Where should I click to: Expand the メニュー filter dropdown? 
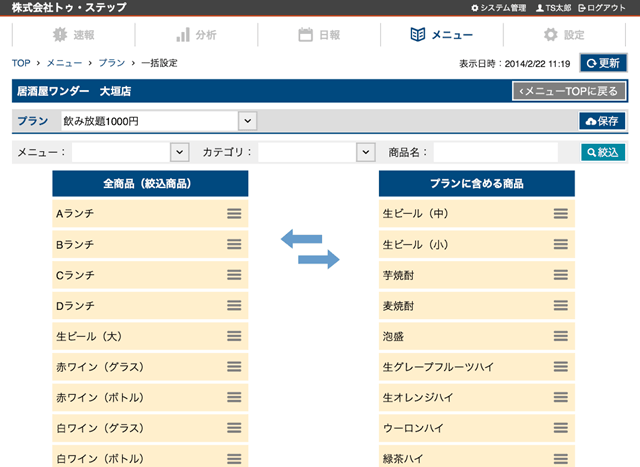point(130,152)
